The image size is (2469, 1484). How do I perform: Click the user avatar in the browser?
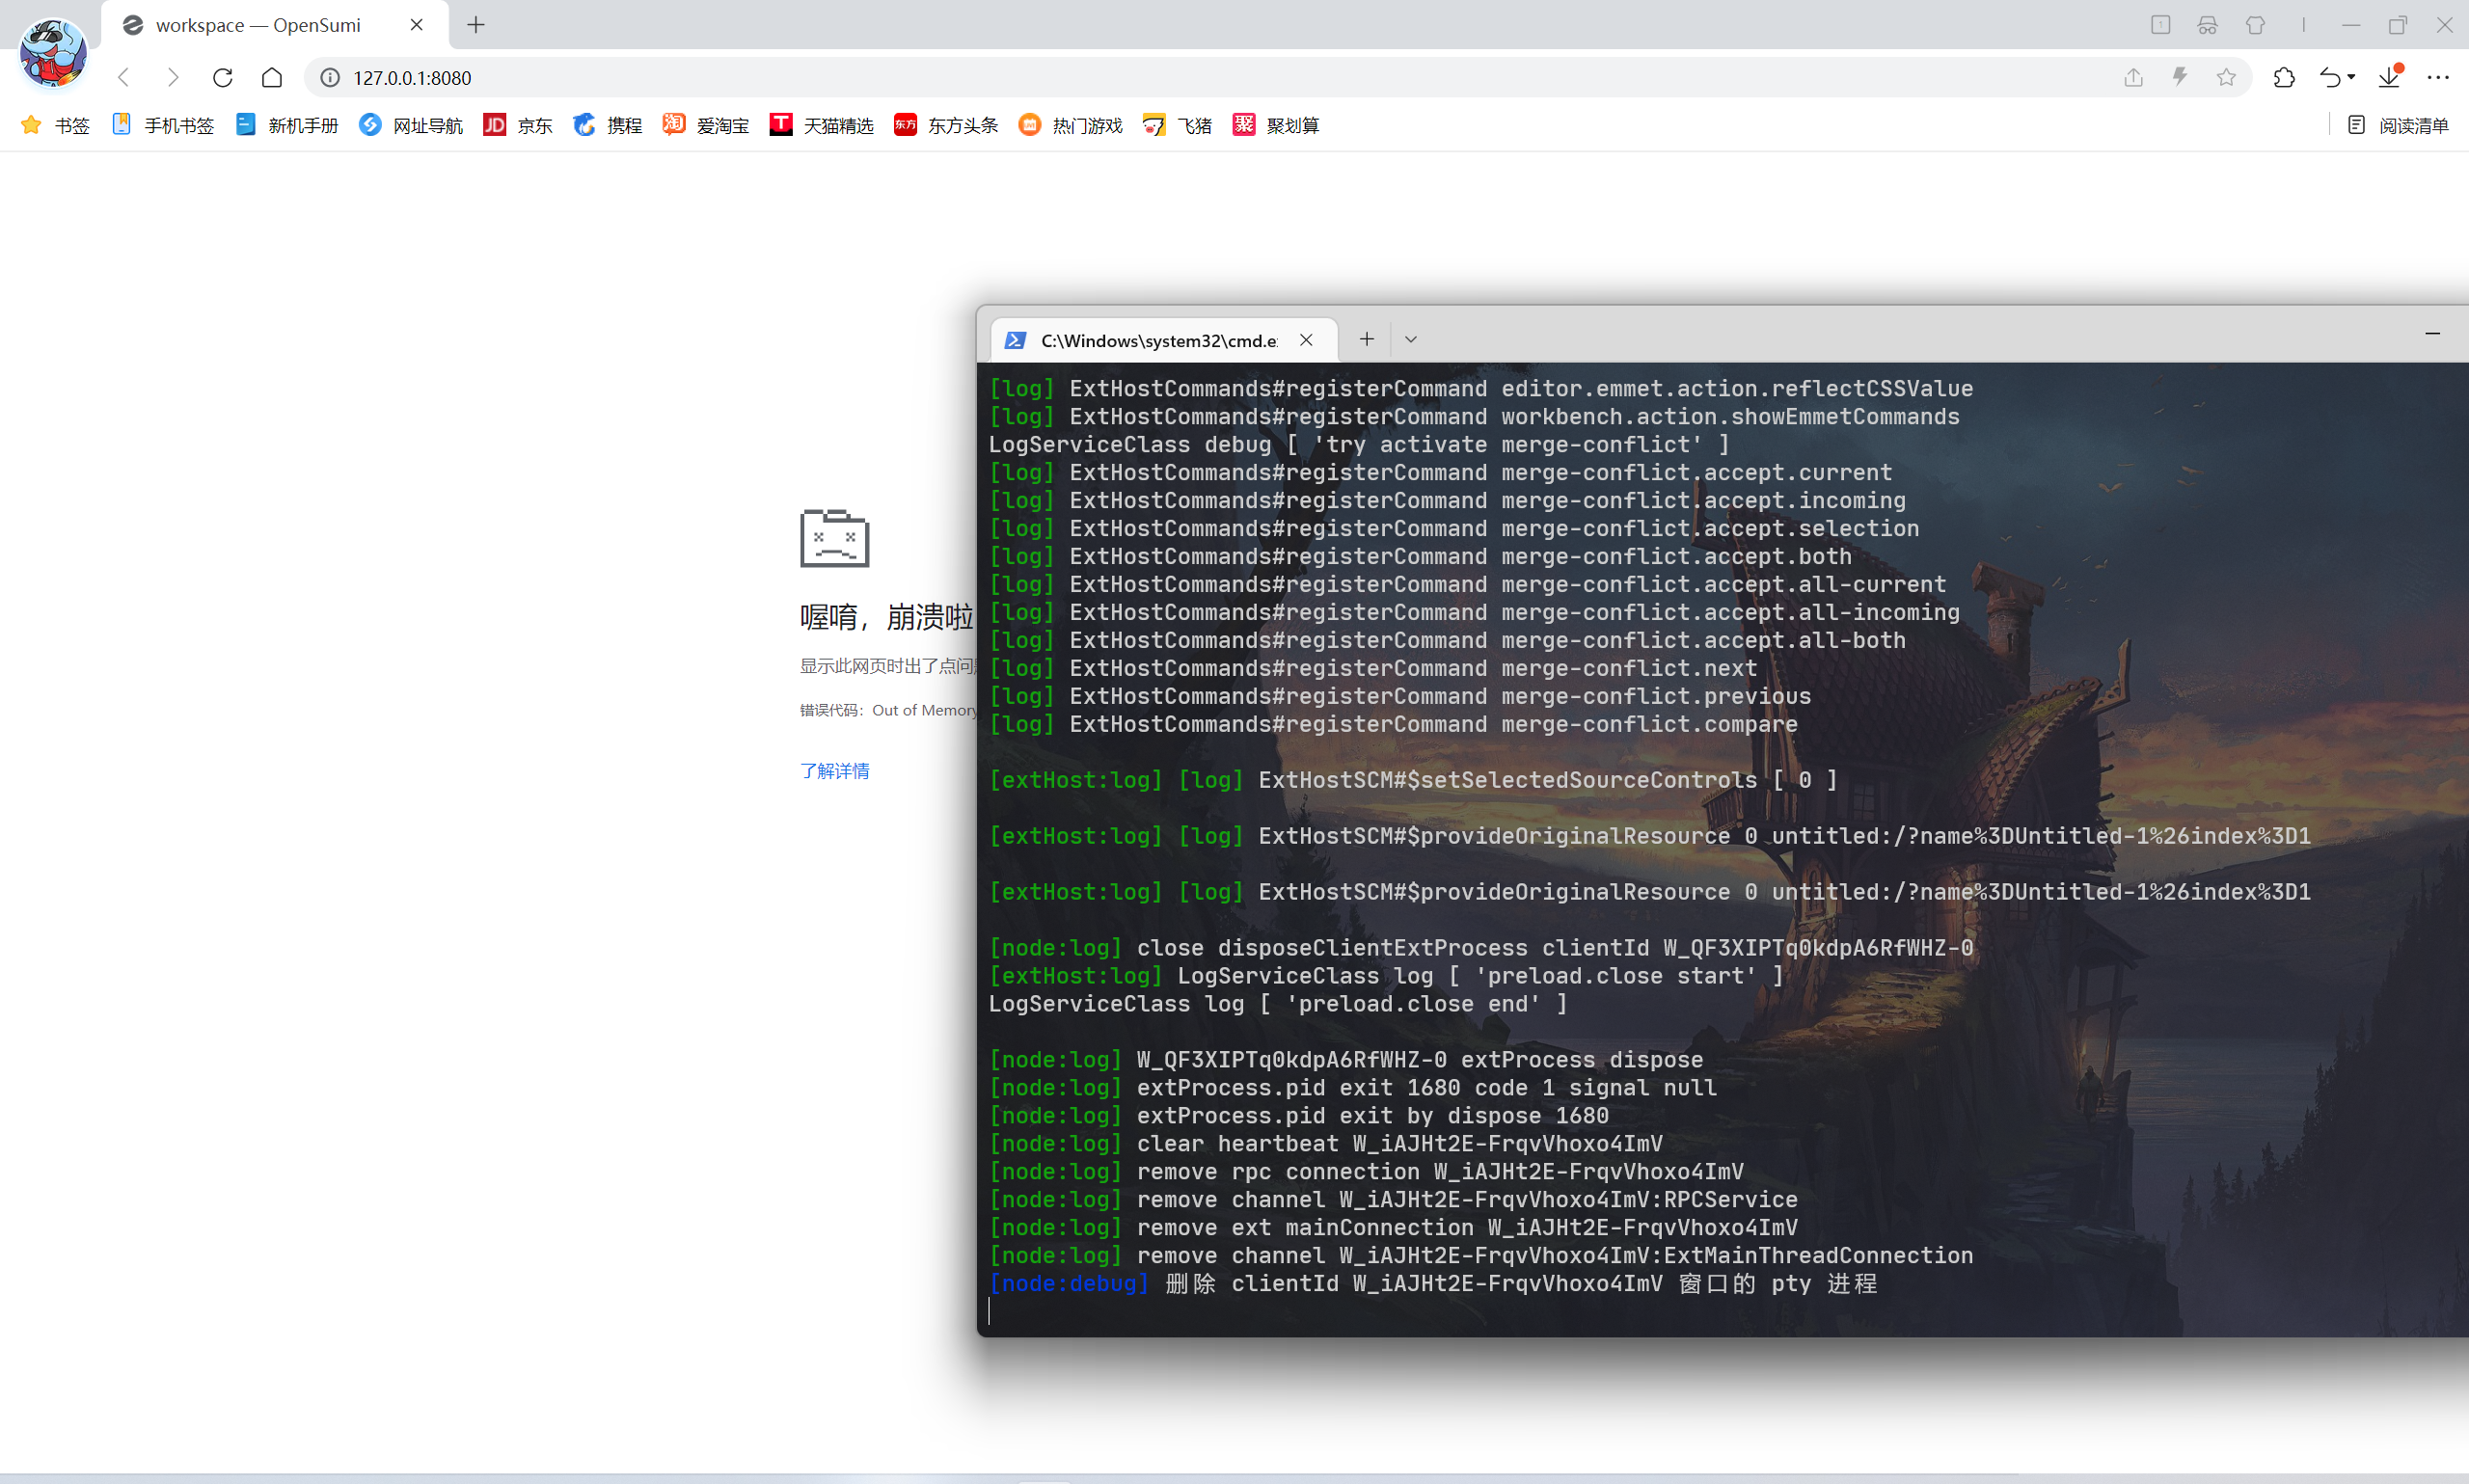click(x=53, y=52)
